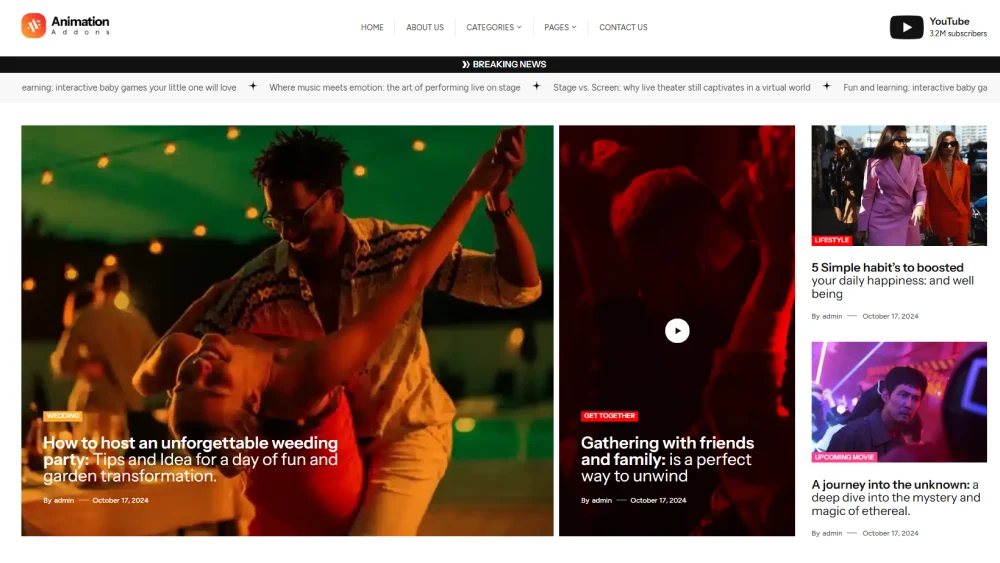Click the Stage vs. Screen ticker headline
Viewport: 1000px width, 563px height.
[x=681, y=87]
